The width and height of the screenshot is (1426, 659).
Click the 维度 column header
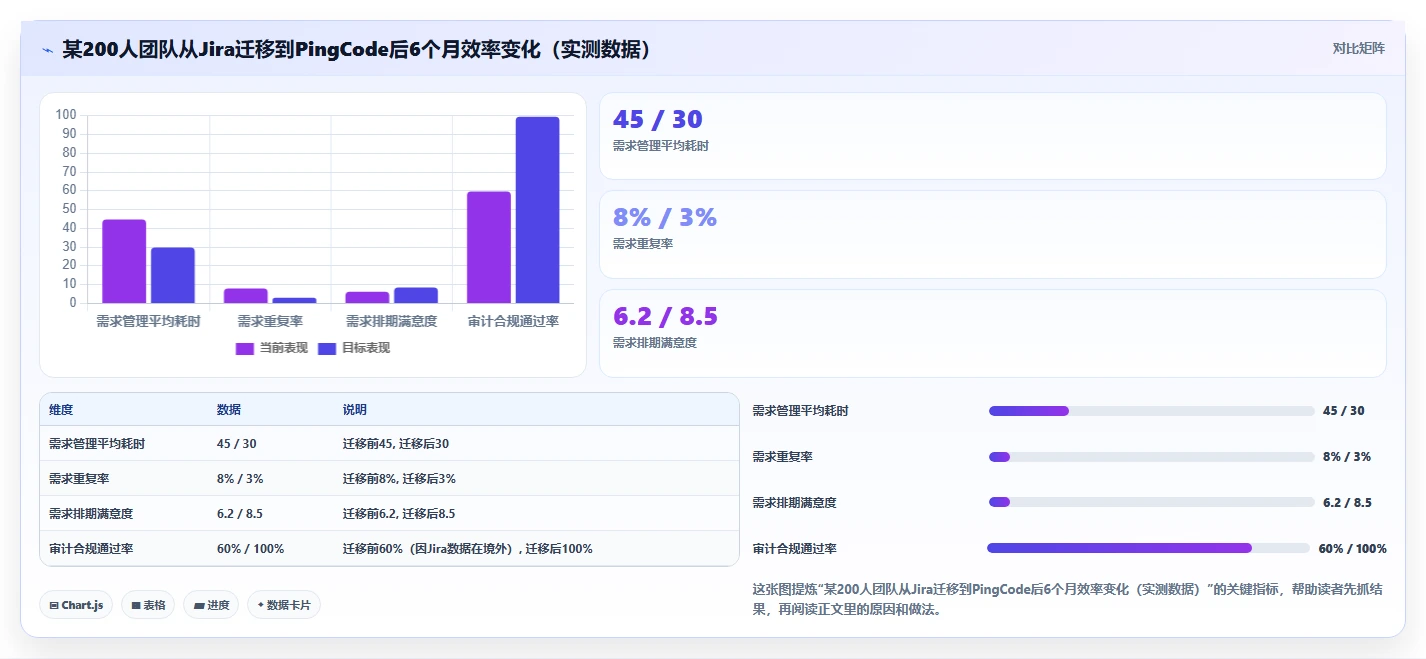61,410
